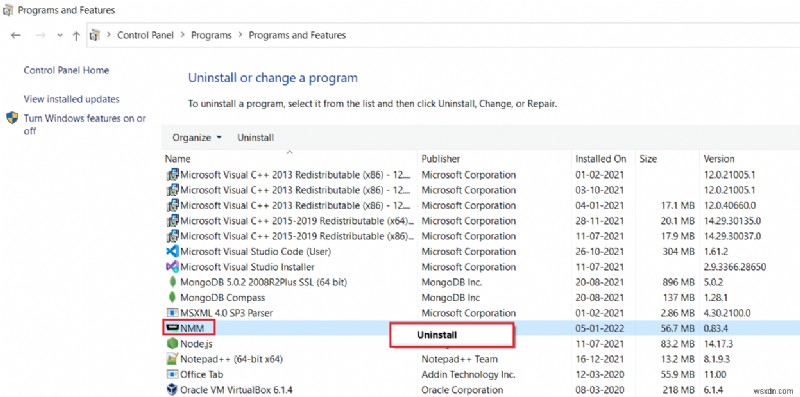Click Oracle Corporation publisher cell

click(x=462, y=390)
